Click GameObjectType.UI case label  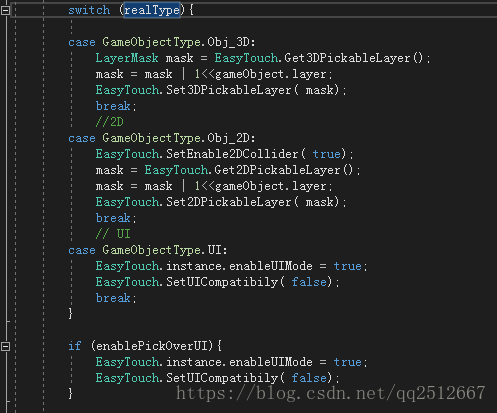point(165,250)
